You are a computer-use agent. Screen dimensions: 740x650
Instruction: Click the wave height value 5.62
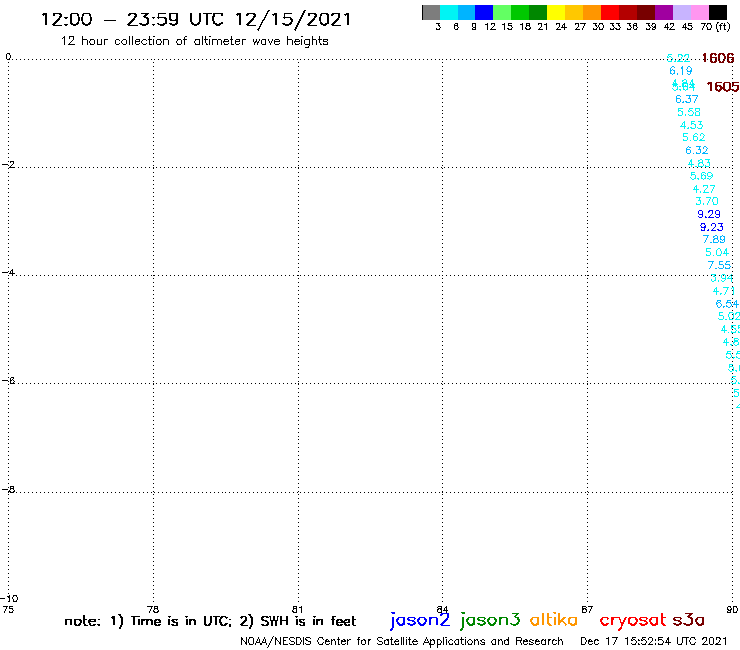pos(694,137)
